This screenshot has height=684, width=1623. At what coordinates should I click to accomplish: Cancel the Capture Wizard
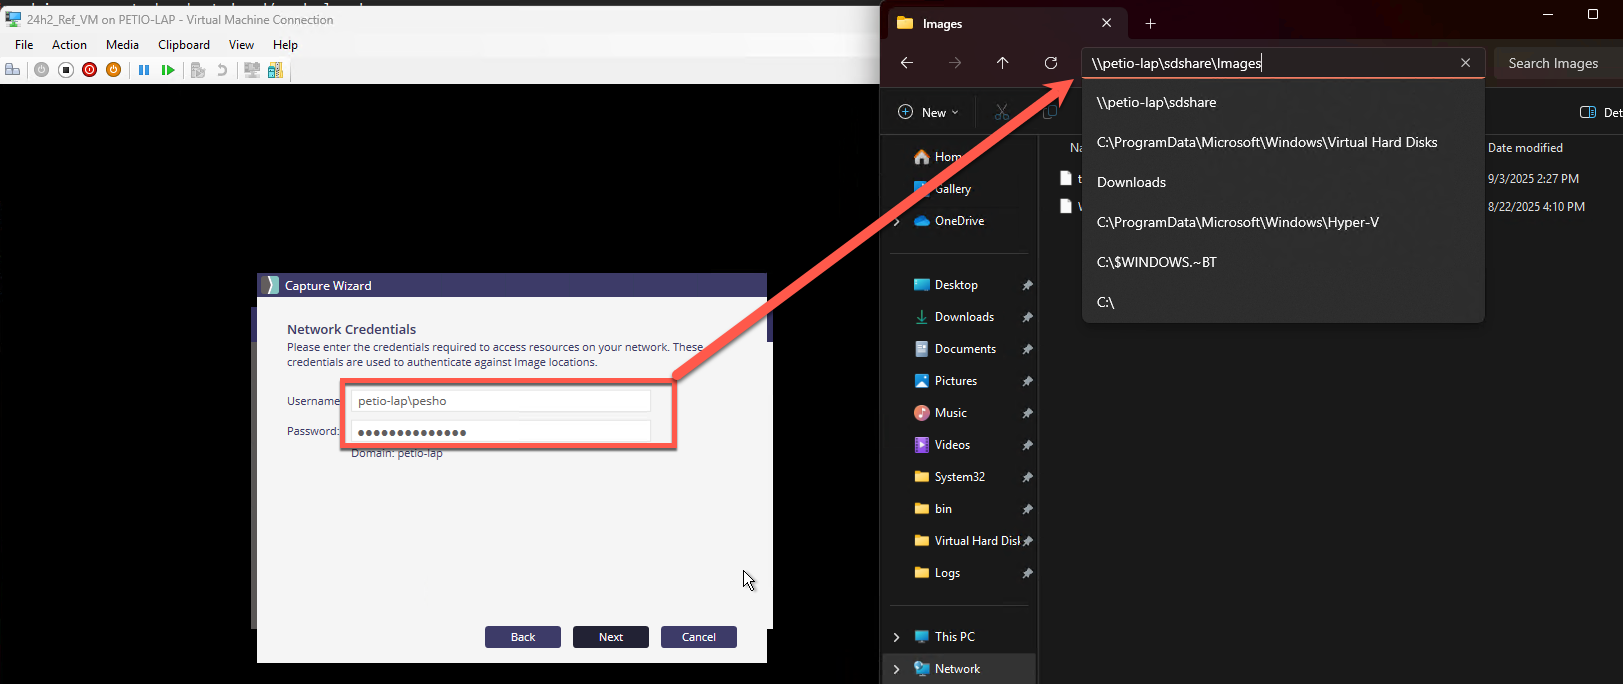699,637
